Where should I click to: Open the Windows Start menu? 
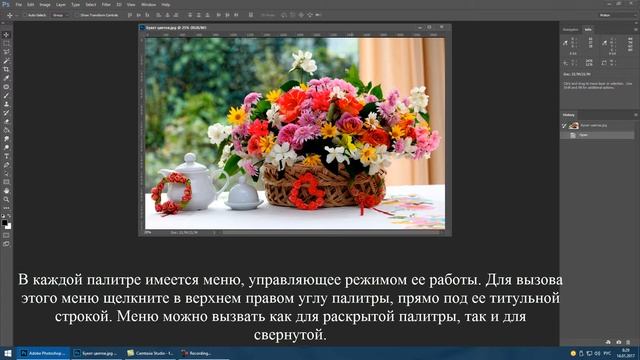7,353
